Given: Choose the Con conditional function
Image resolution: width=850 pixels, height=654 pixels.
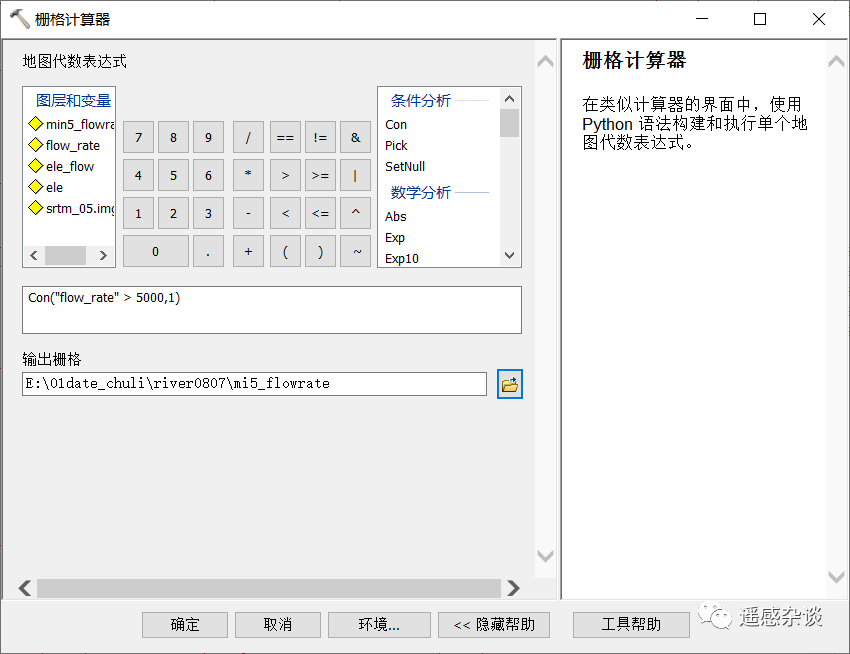Looking at the screenshot, I should point(396,125).
